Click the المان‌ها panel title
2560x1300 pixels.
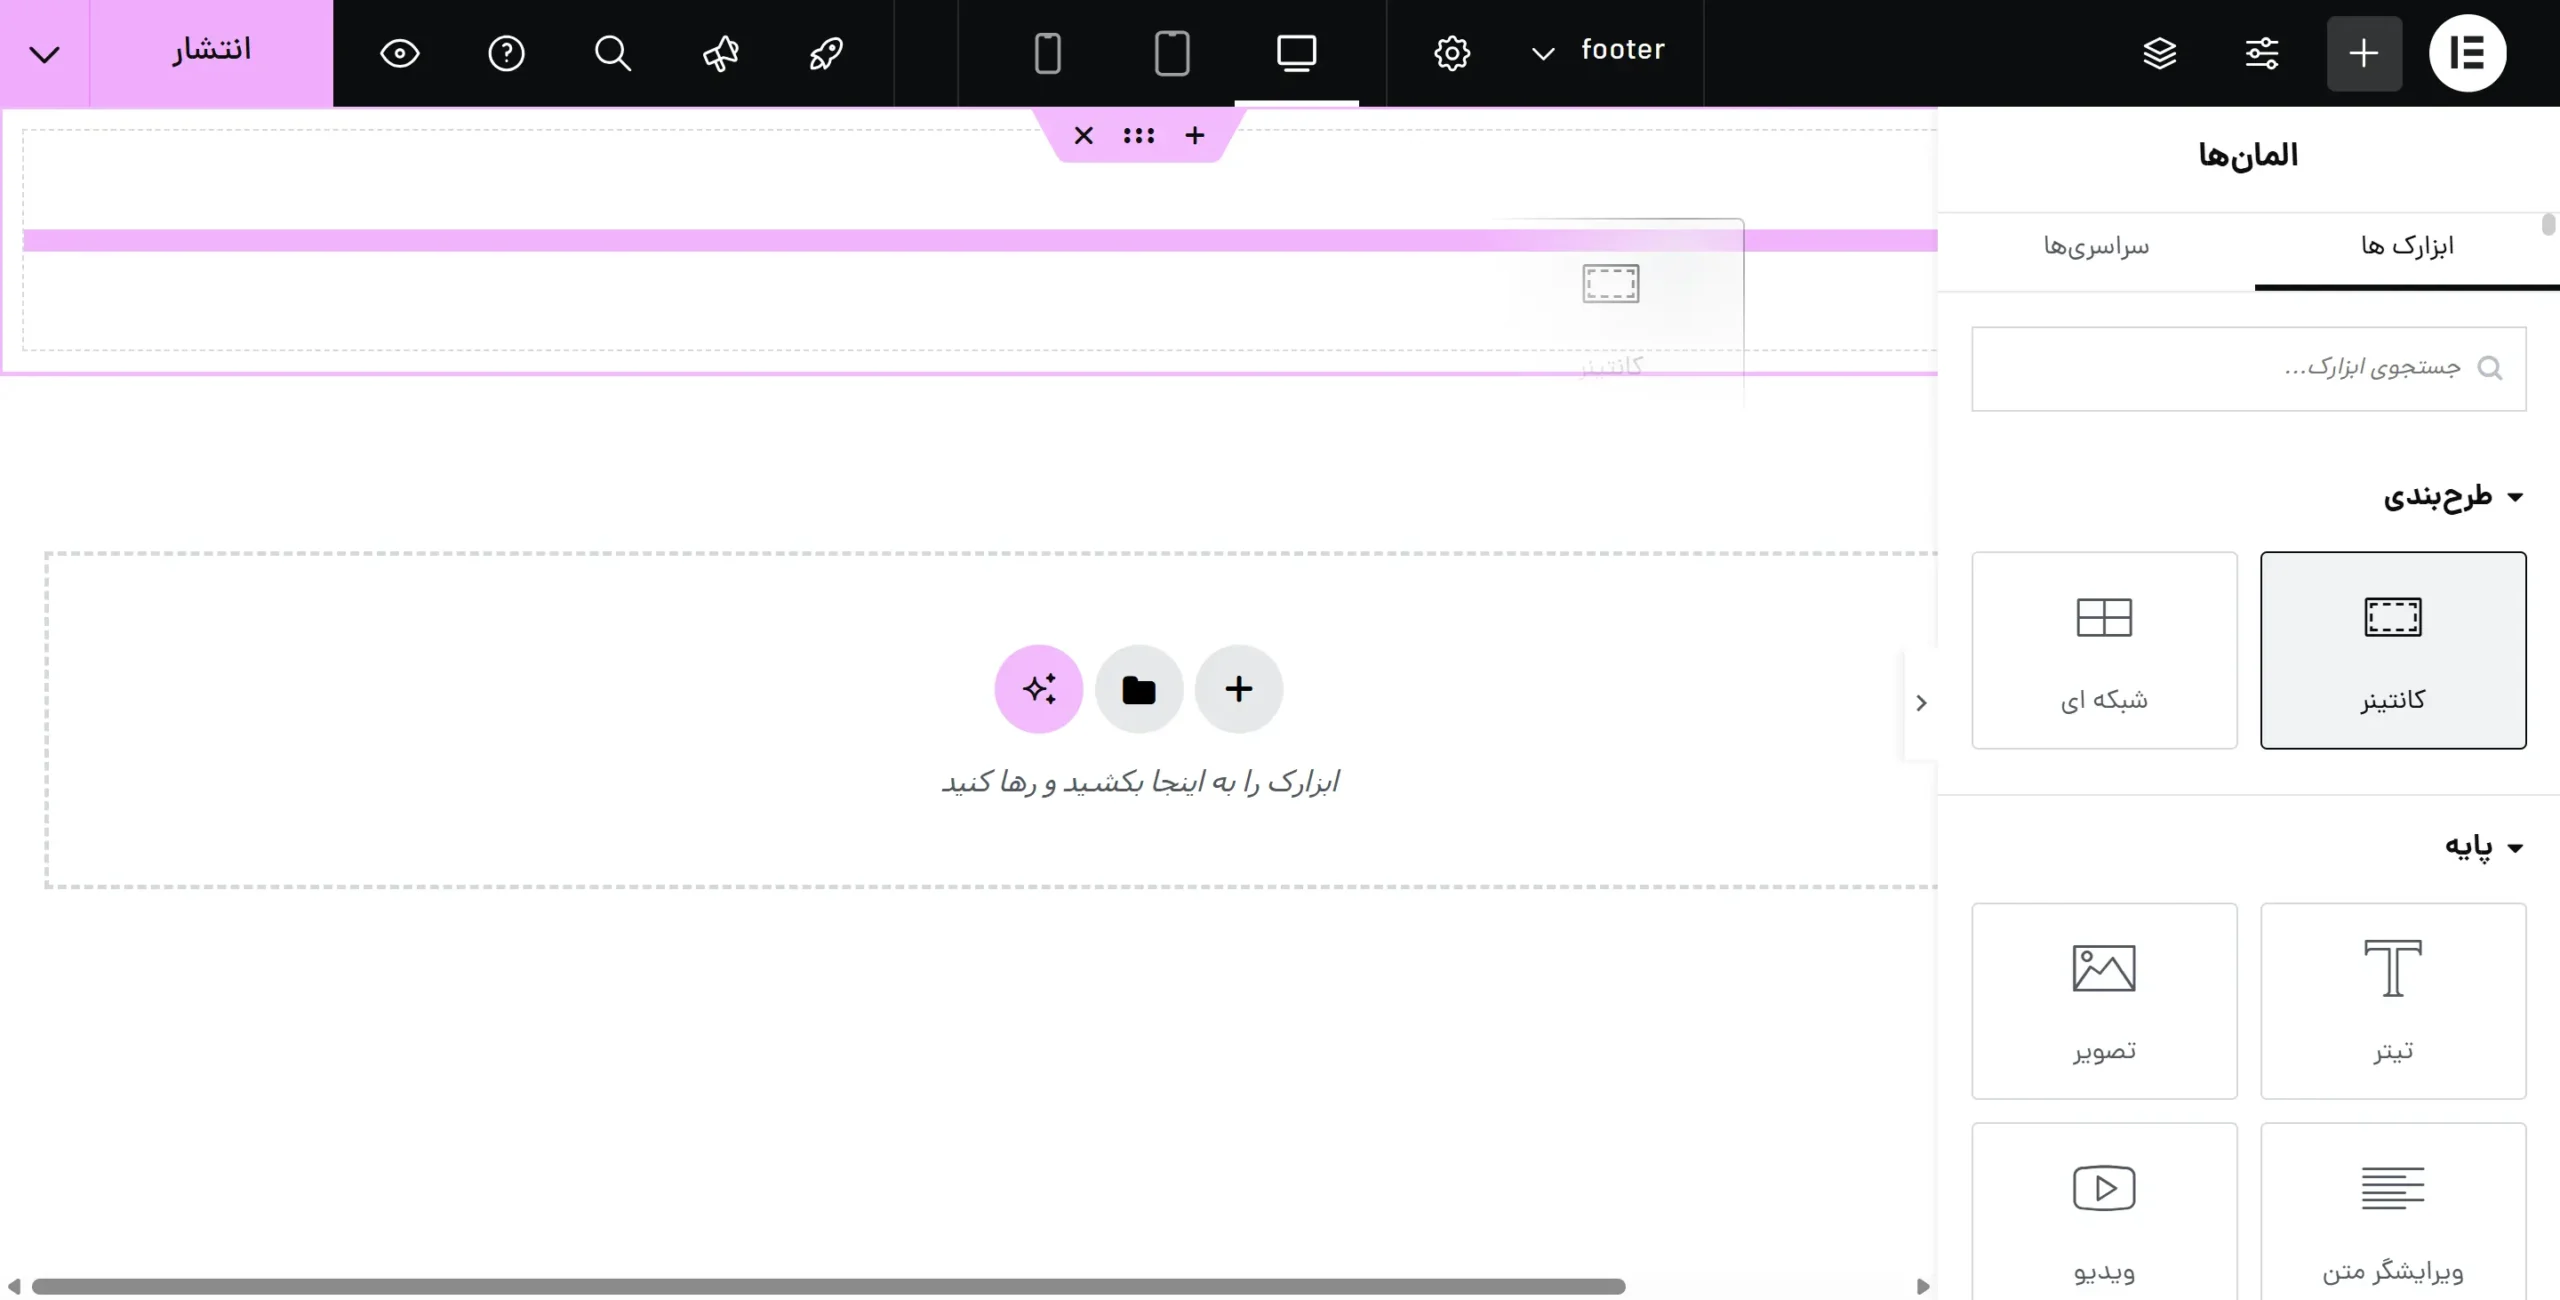[2248, 156]
